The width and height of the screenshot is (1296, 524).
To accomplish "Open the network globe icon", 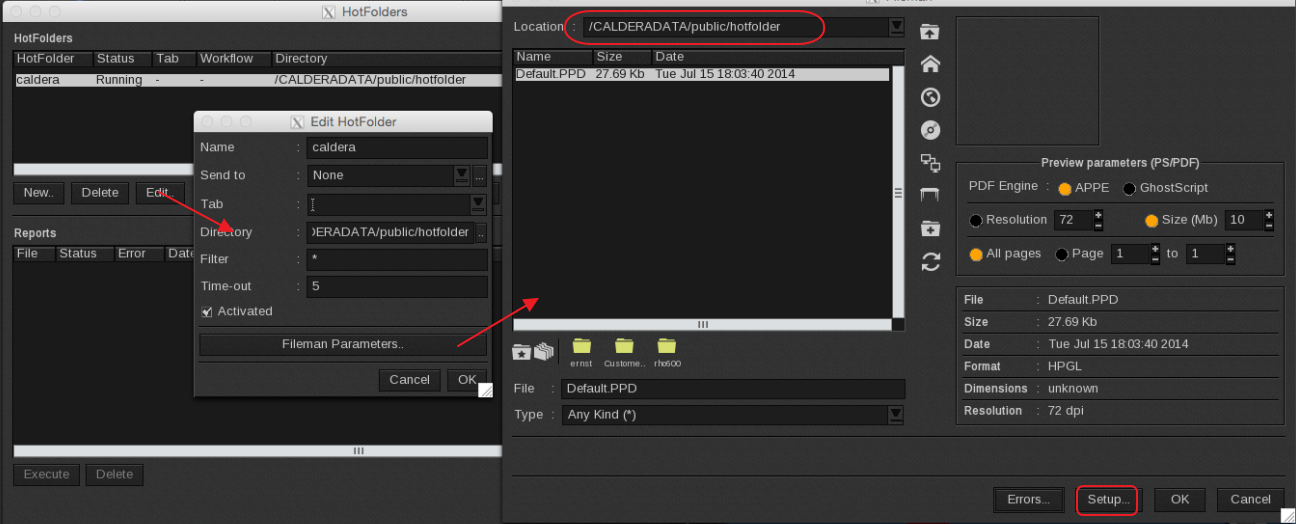I will pos(930,97).
